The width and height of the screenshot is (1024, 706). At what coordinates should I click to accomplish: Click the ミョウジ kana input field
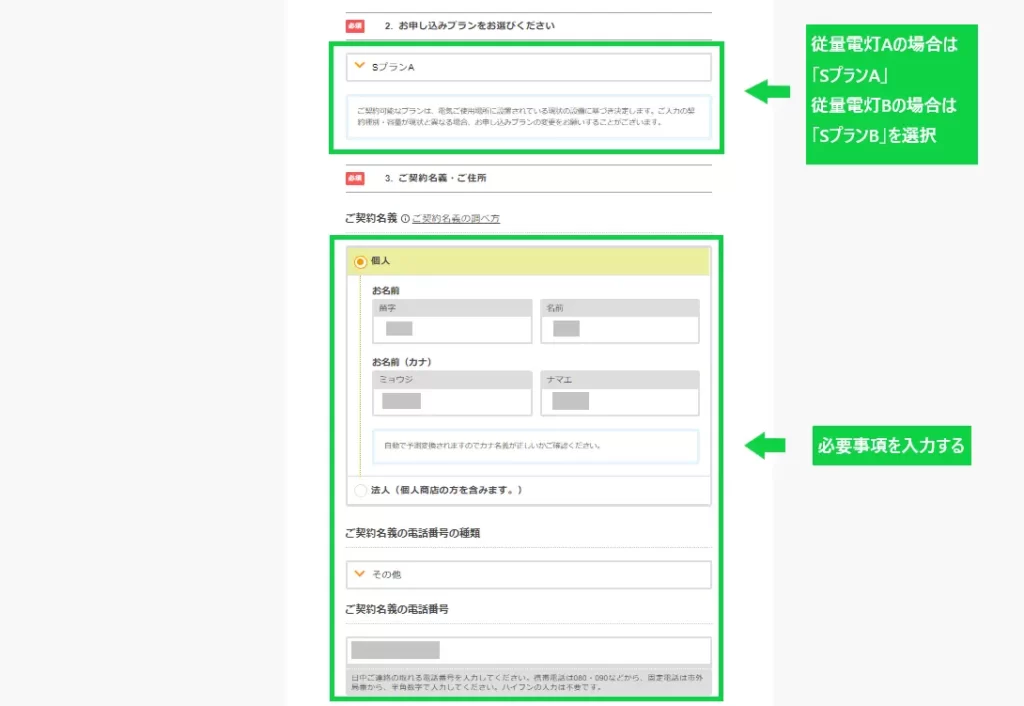[452, 402]
